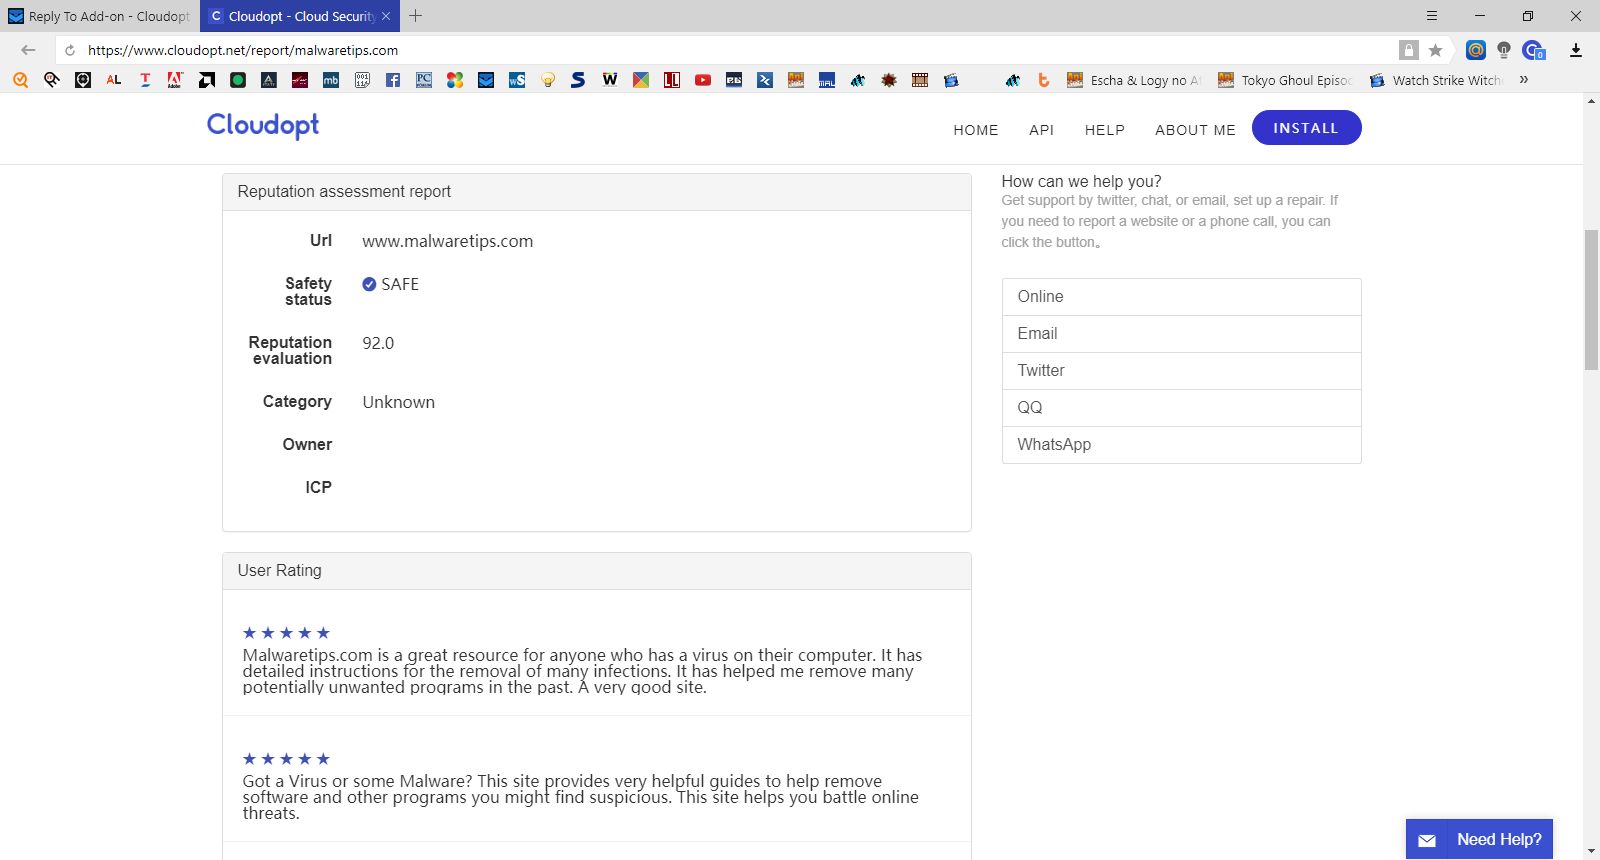Open the blue 'S' bookmark icon
This screenshot has width=1600, height=860.
point(578,80)
